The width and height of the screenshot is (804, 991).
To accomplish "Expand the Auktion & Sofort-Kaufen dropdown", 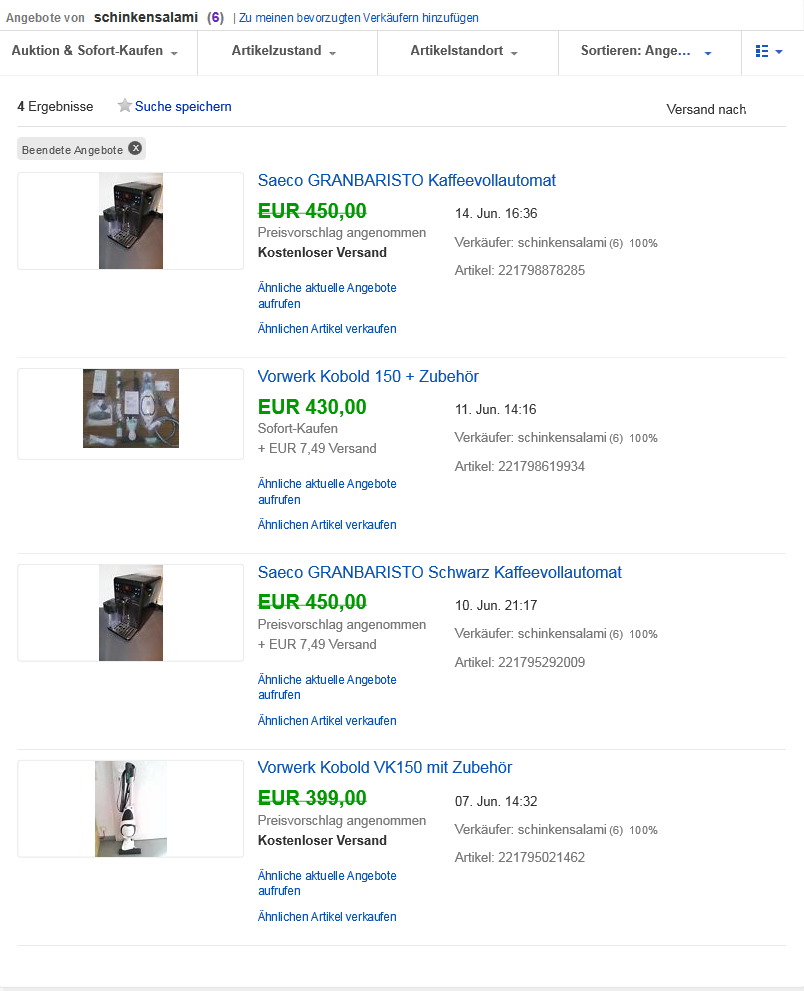I will point(95,51).
